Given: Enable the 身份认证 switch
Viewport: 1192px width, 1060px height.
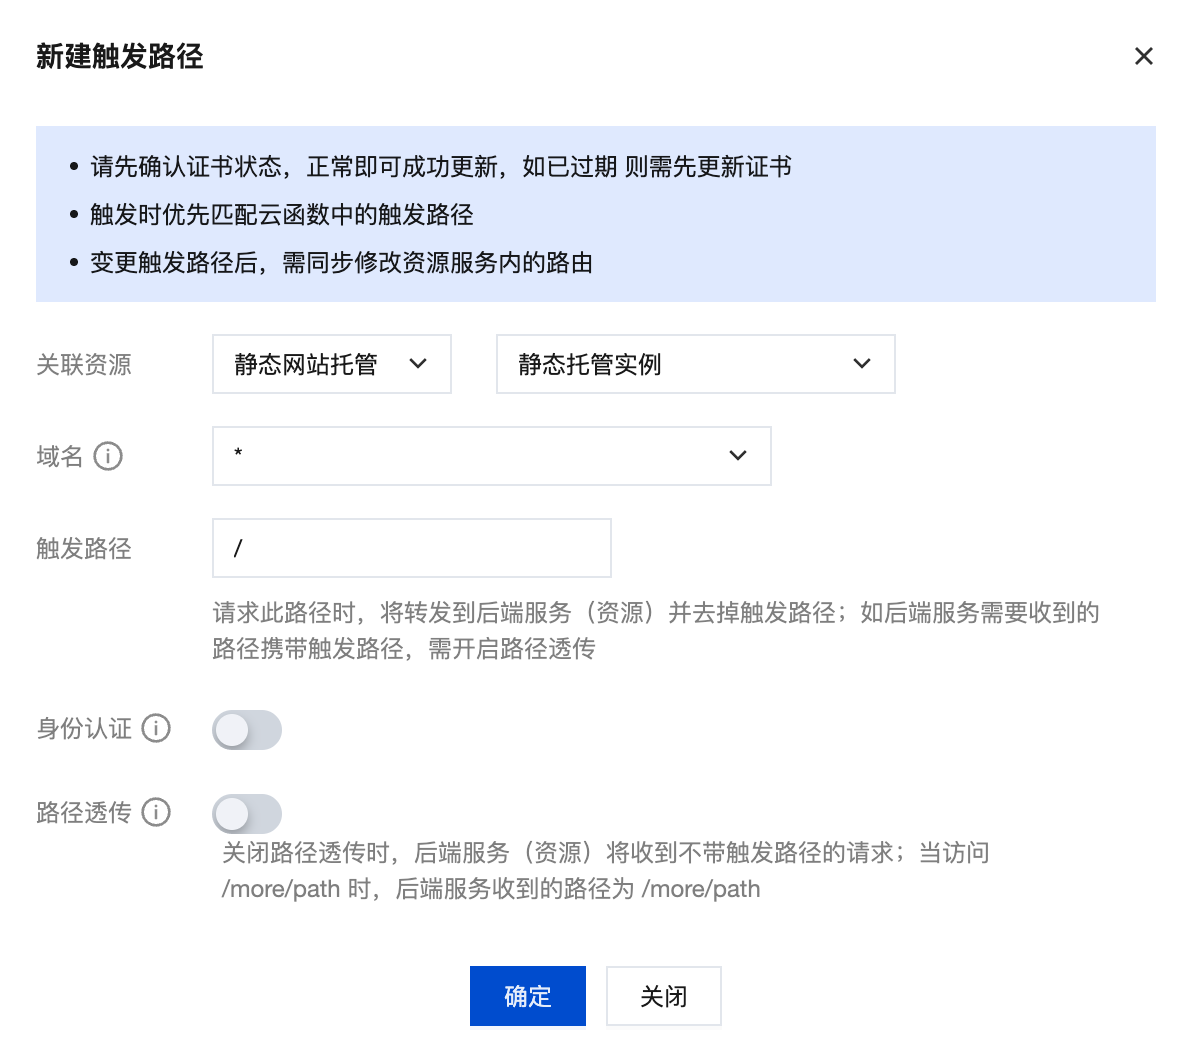Looking at the screenshot, I should [247, 730].
